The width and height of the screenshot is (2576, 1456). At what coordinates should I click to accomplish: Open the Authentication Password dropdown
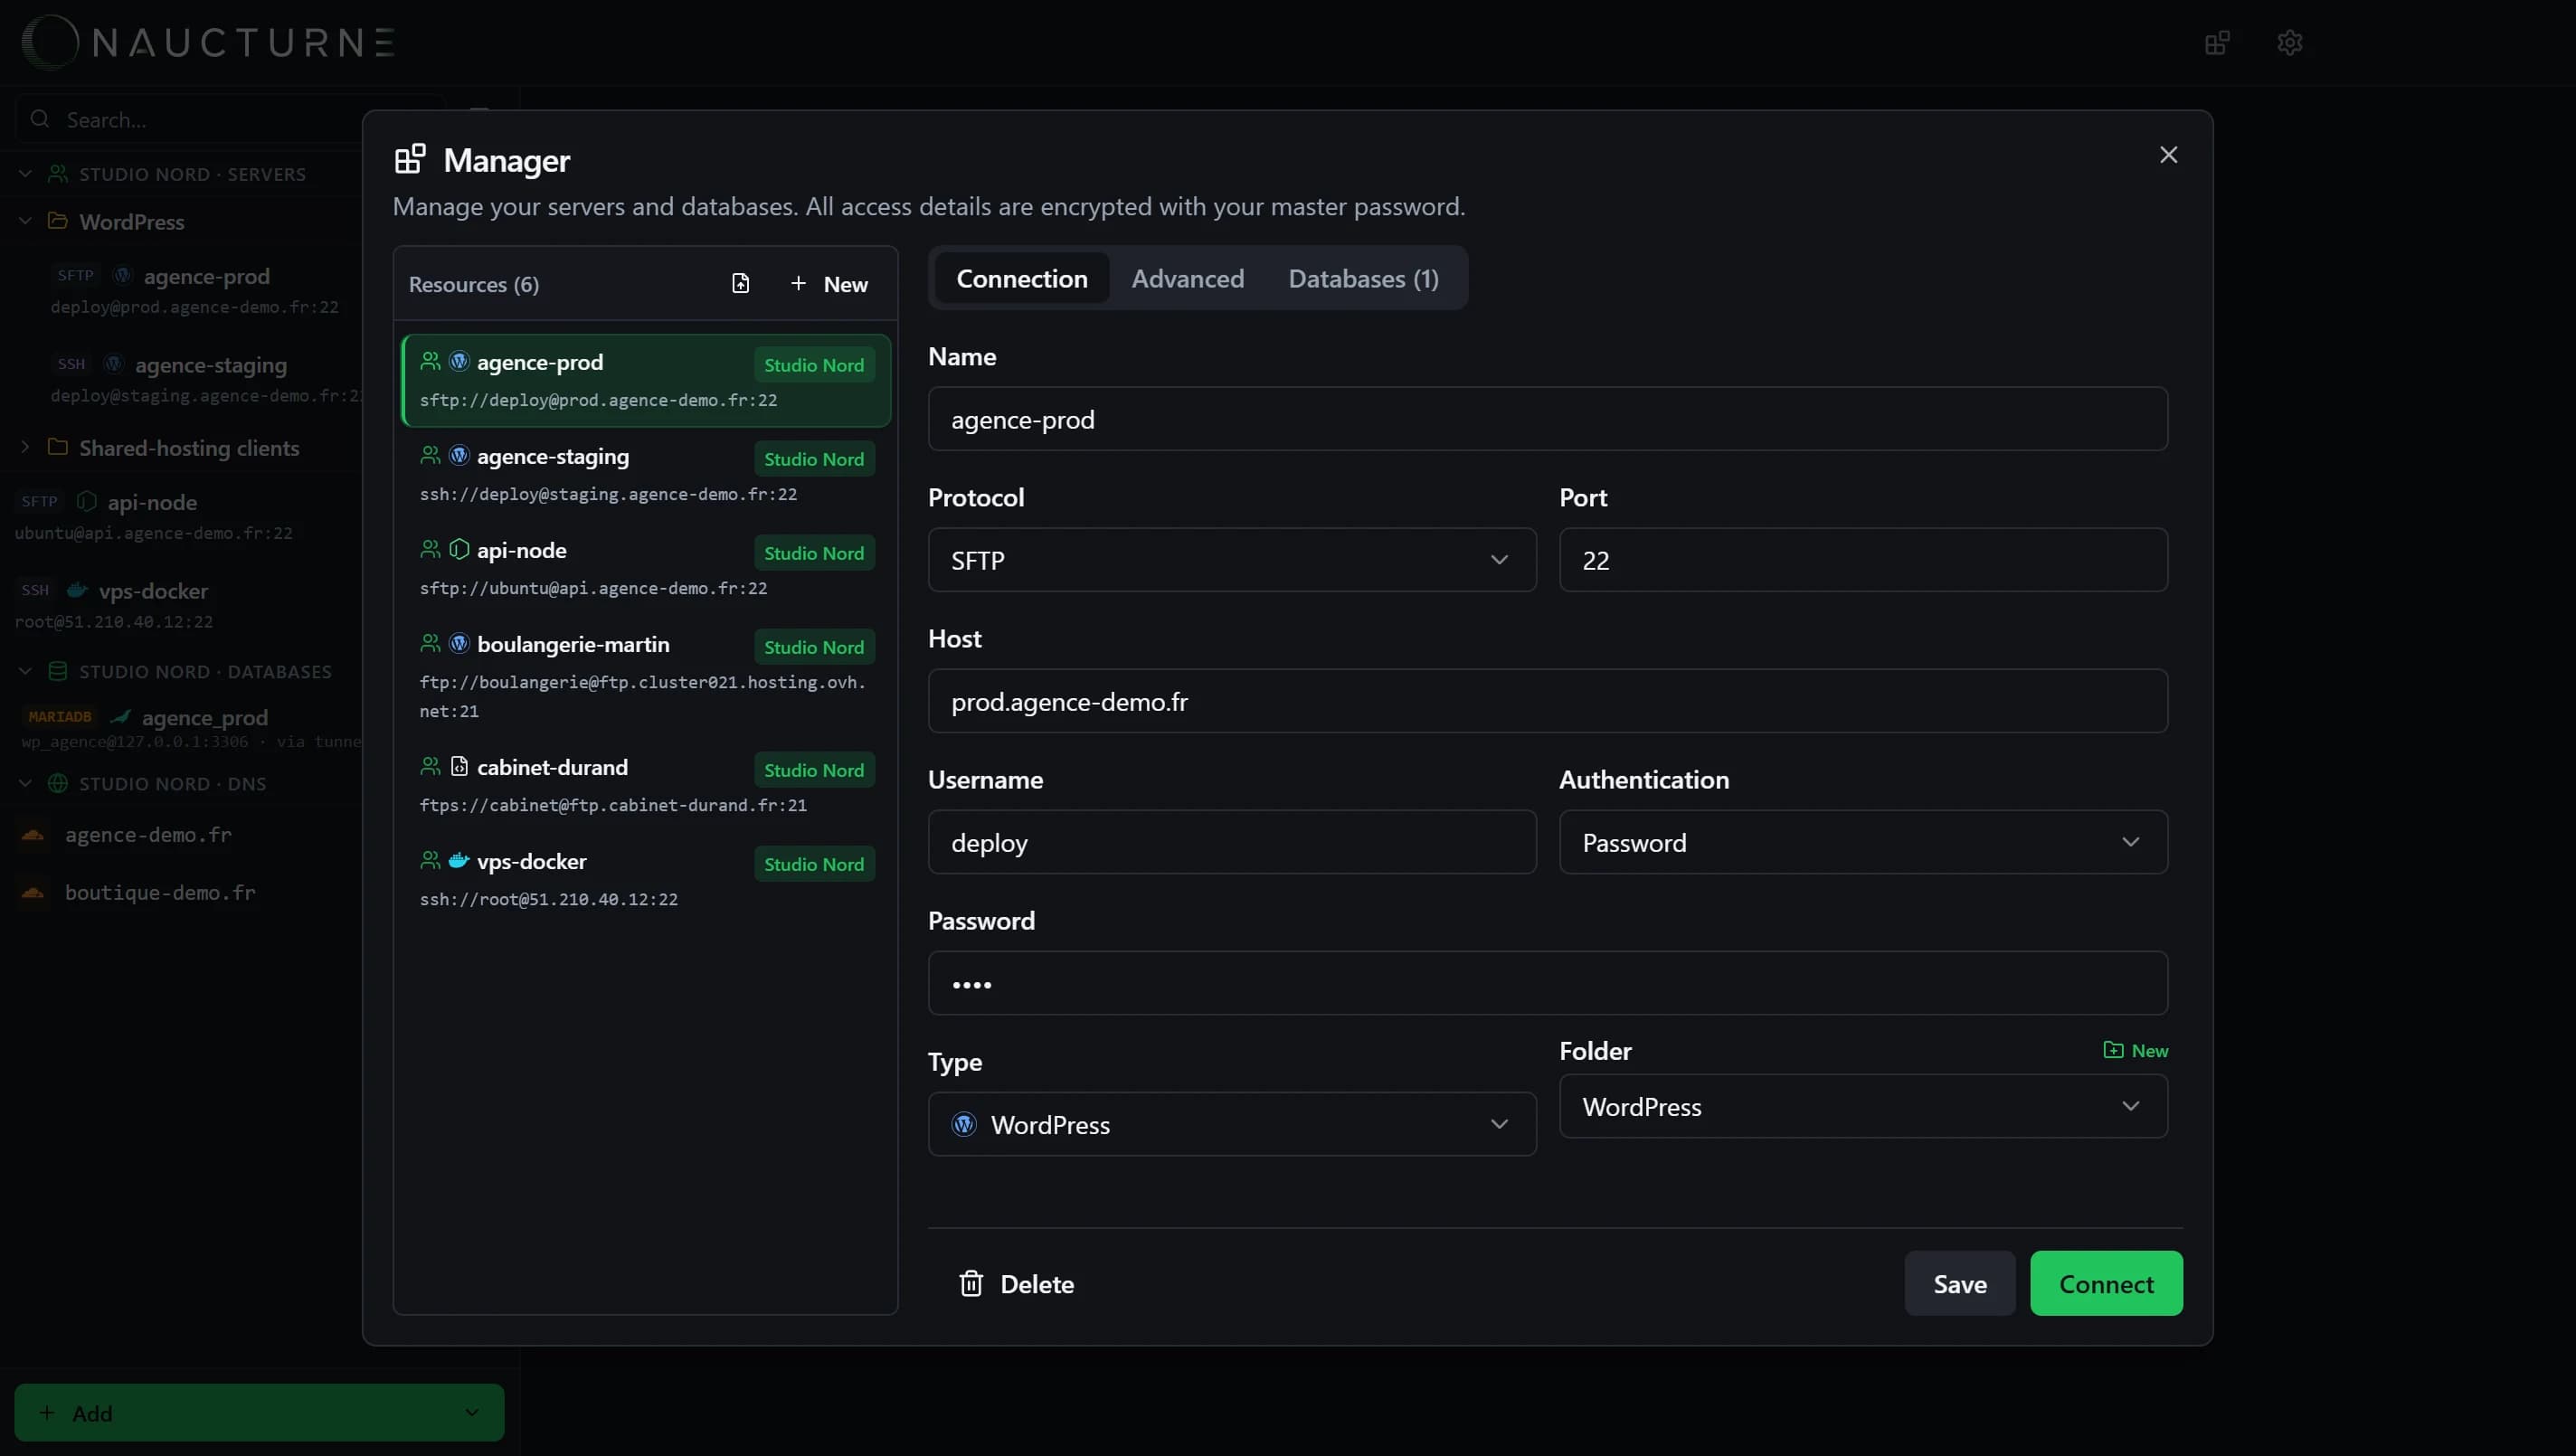pyautogui.click(x=1863, y=842)
